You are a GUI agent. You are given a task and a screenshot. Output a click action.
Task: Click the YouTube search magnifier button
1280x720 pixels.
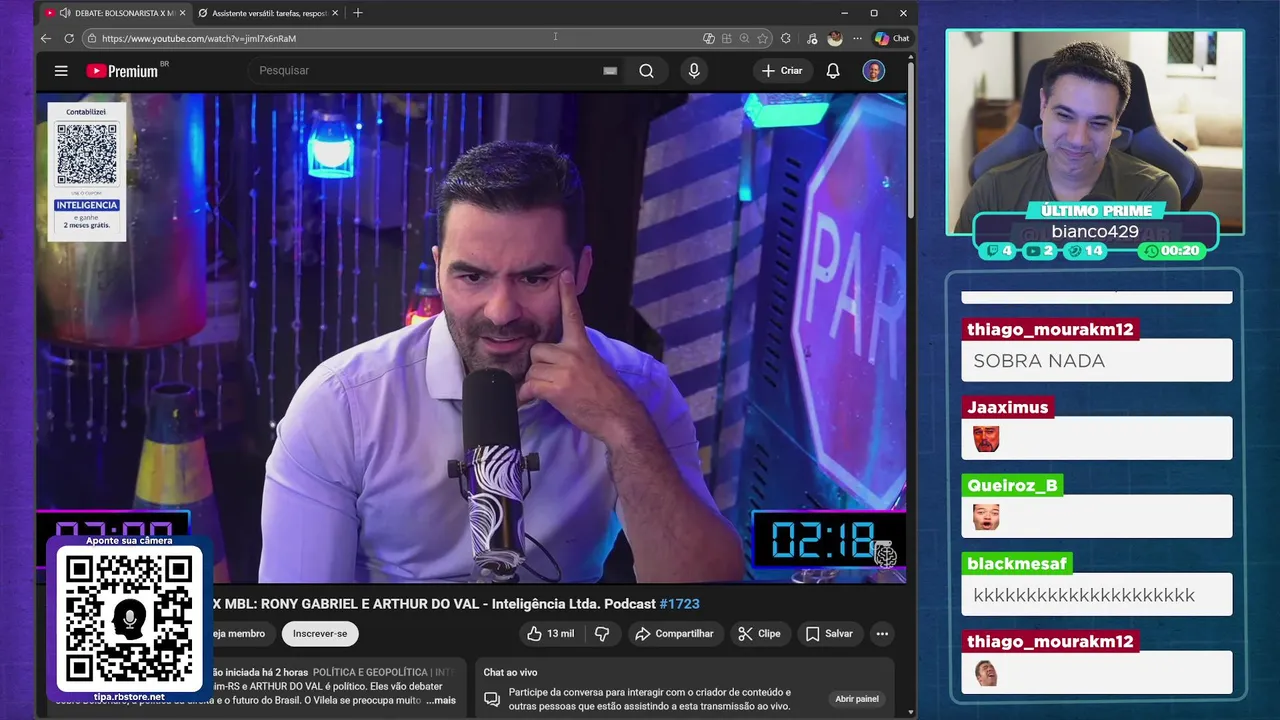(646, 71)
